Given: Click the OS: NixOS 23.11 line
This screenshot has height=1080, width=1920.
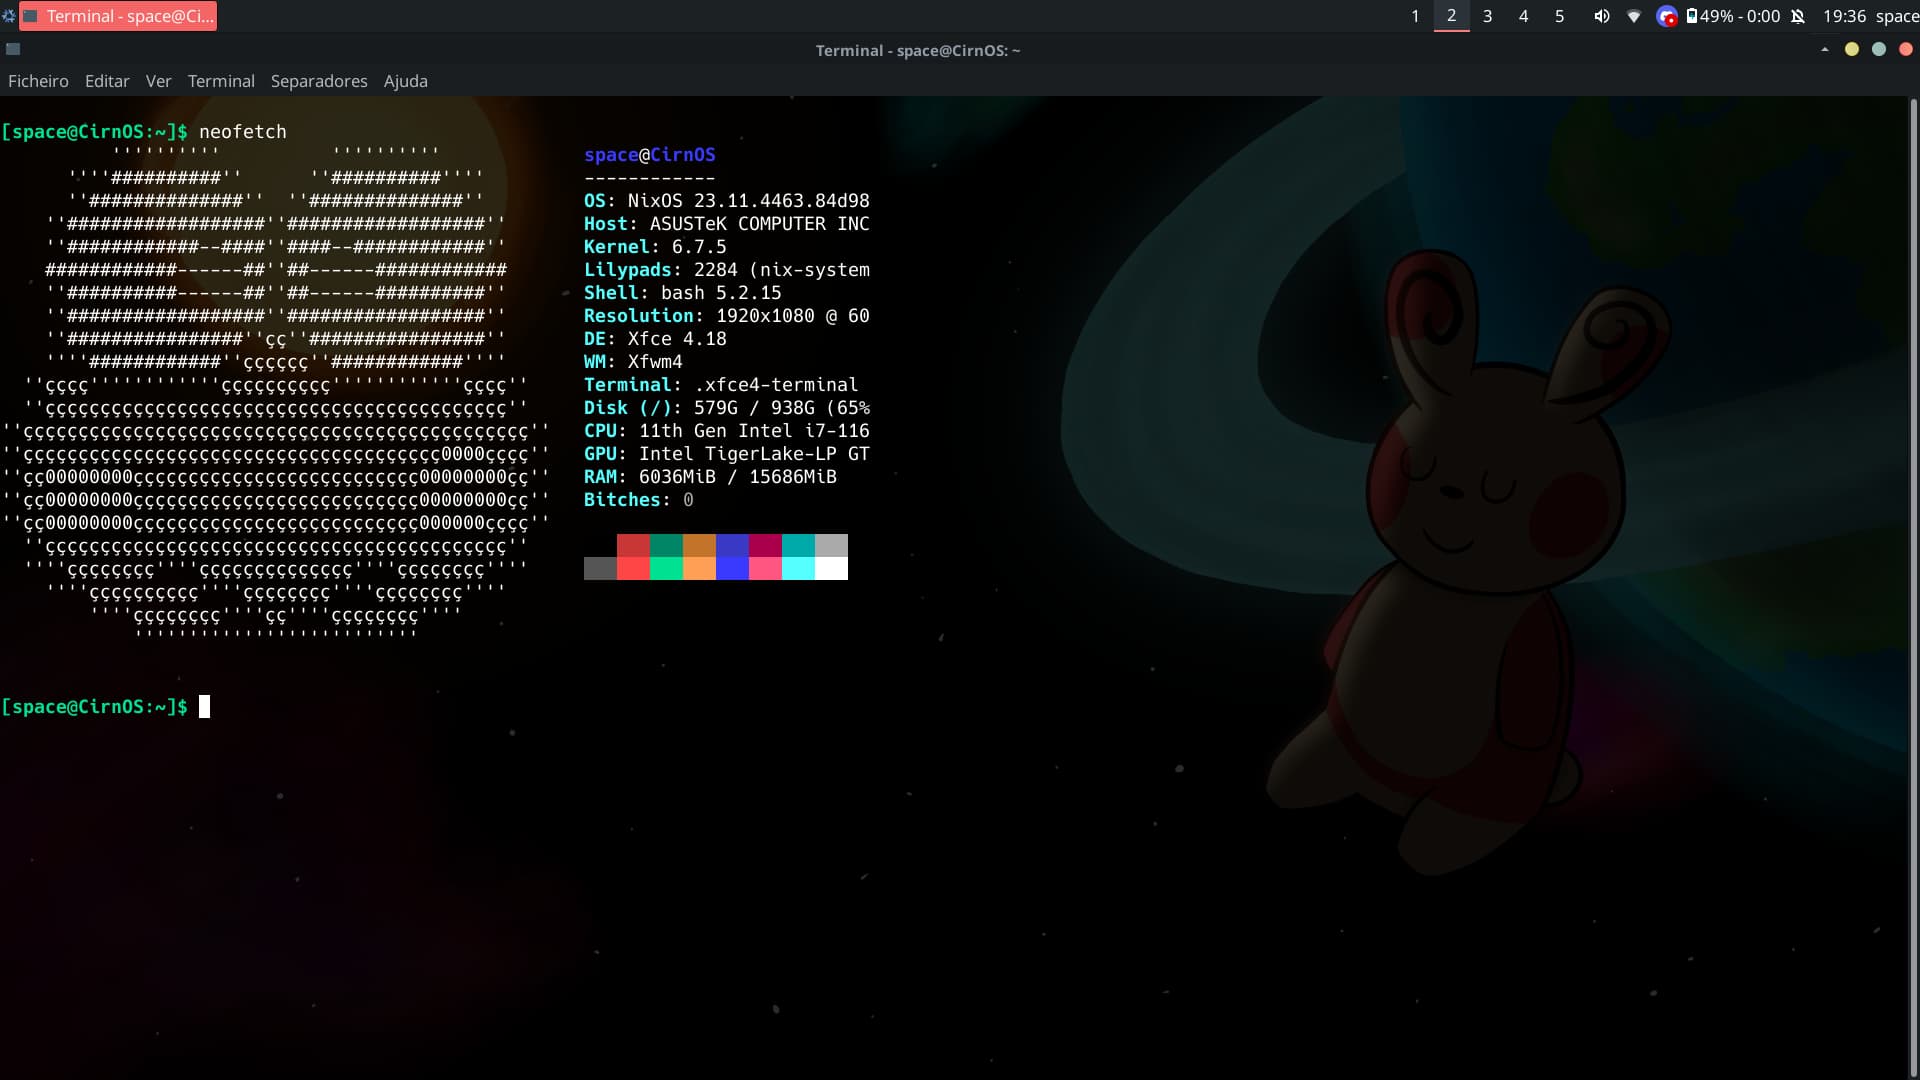Looking at the screenshot, I should (x=727, y=201).
